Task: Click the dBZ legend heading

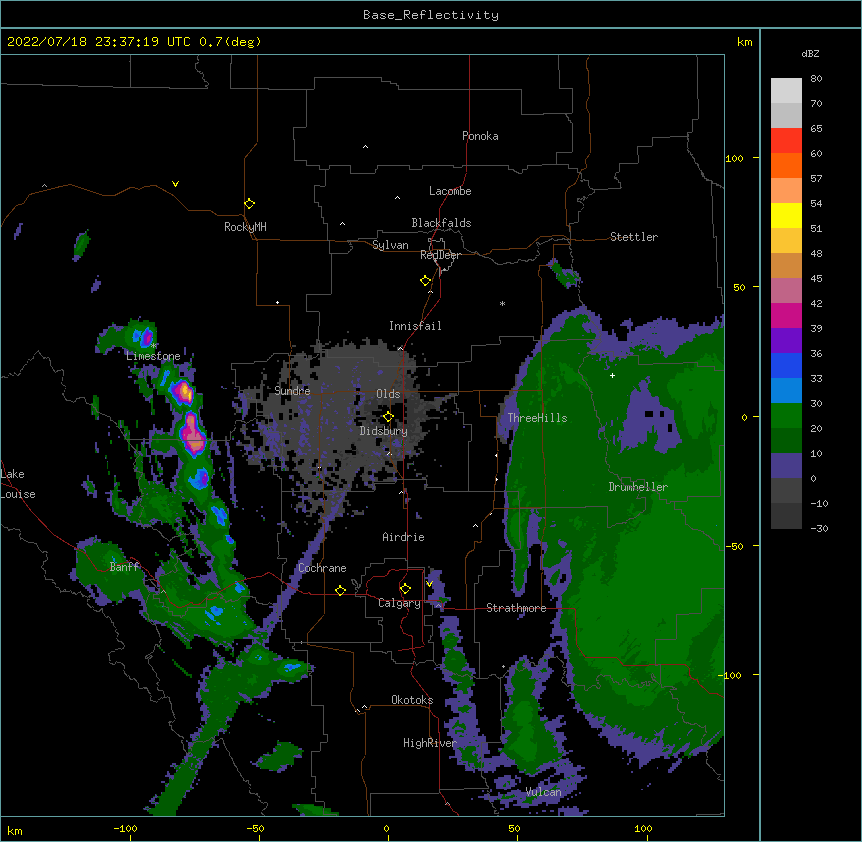Action: 810,53
